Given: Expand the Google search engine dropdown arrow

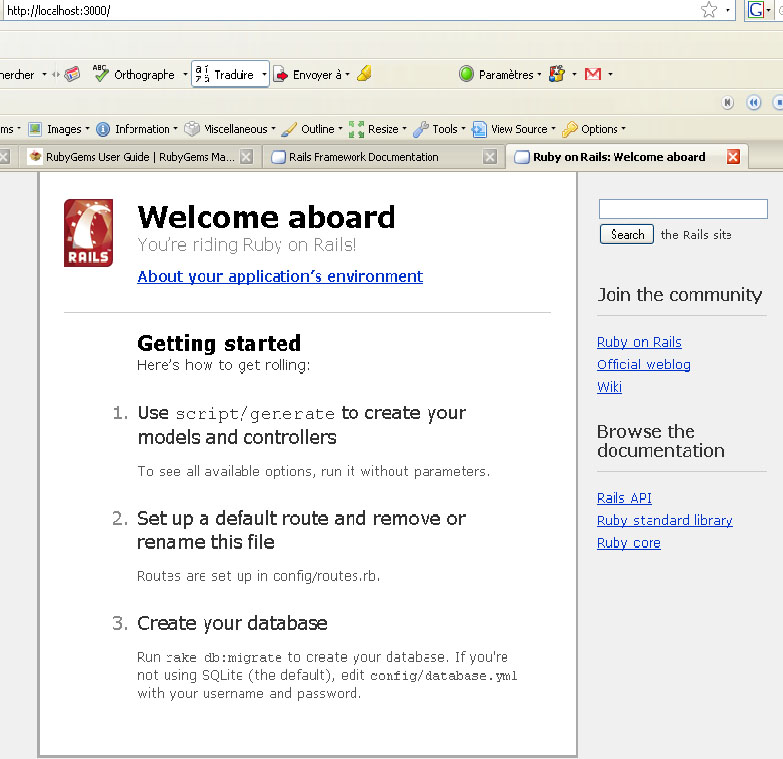Looking at the screenshot, I should click(769, 10).
